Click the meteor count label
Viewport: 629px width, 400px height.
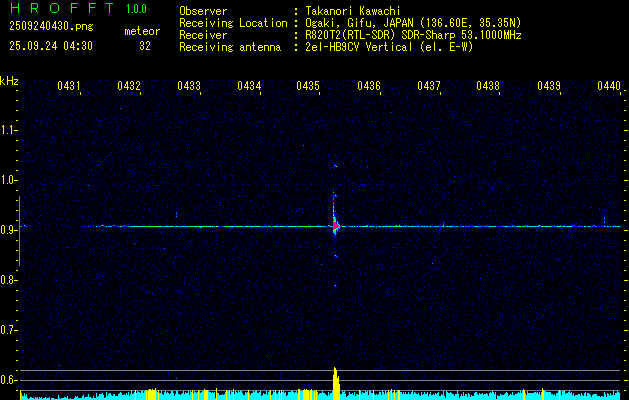click(142, 32)
